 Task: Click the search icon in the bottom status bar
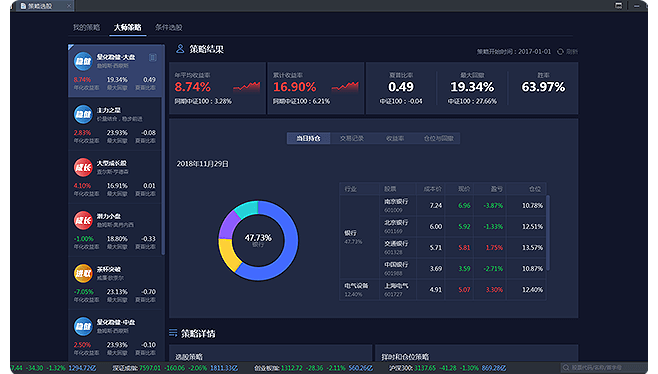click(x=566, y=368)
